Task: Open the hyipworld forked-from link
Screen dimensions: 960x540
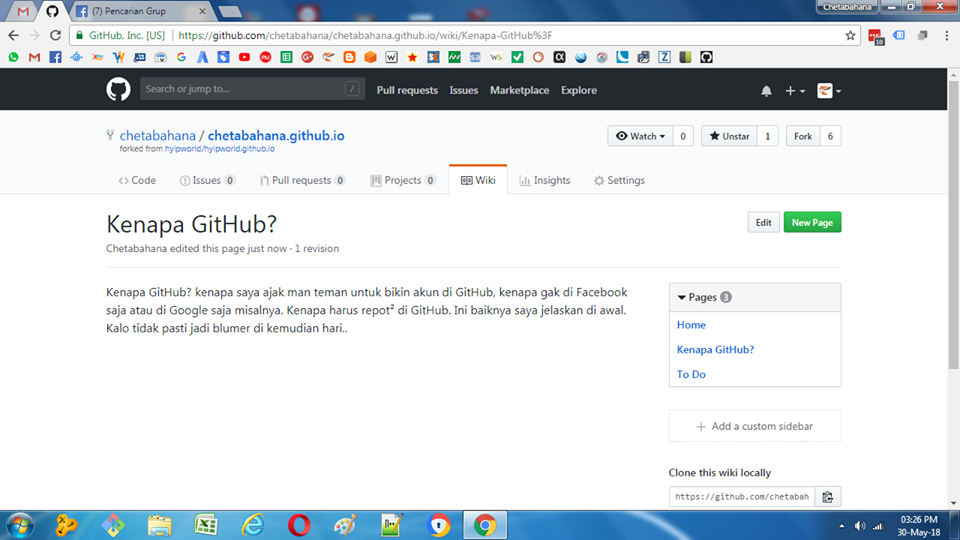Action: (219, 149)
